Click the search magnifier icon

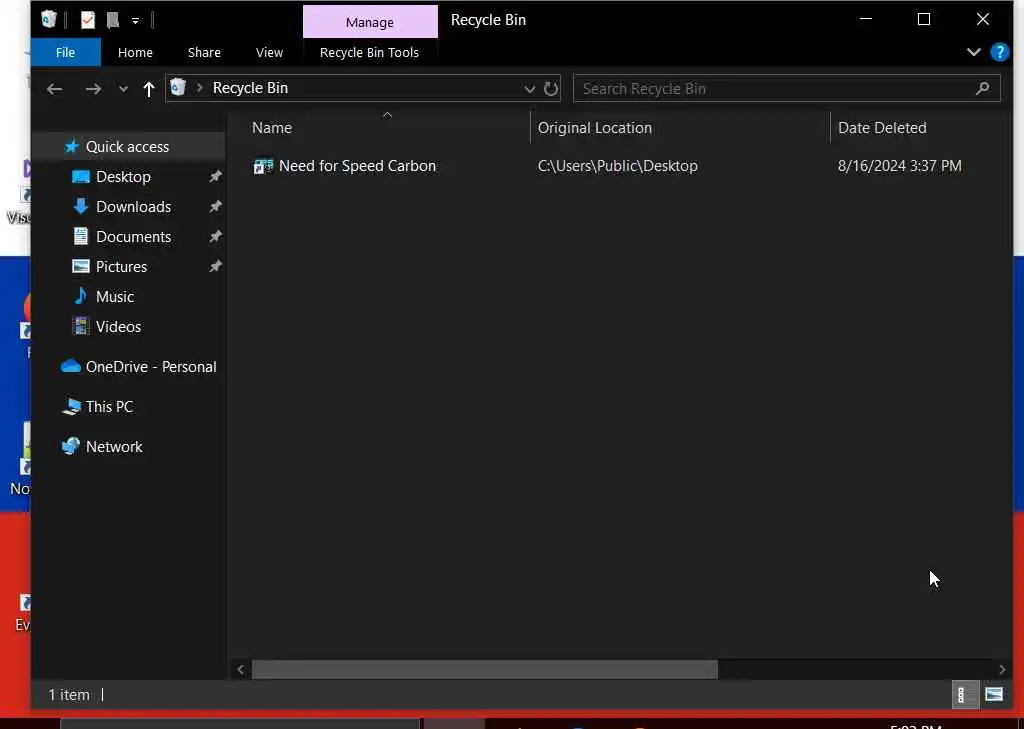[x=982, y=88]
